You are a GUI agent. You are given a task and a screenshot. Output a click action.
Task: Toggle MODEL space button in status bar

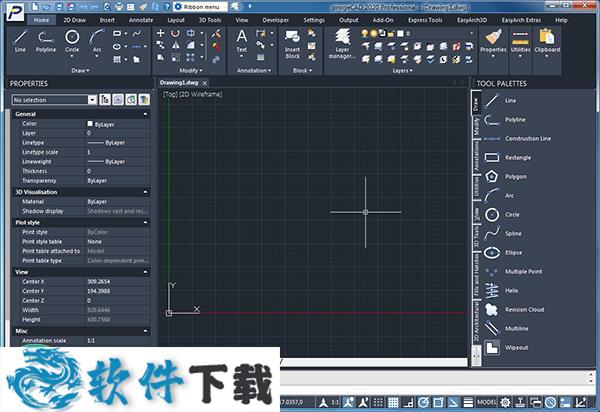(486, 402)
